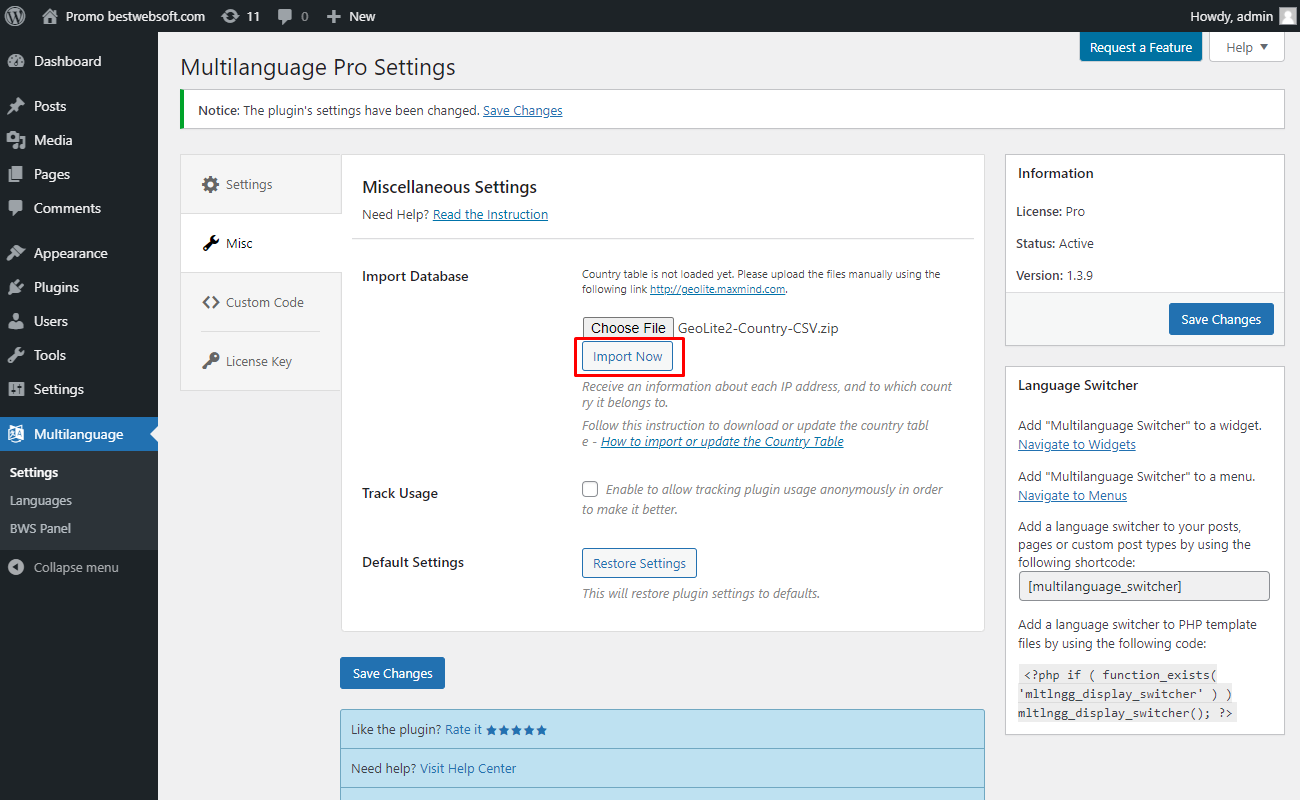Viewport: 1300px width, 800px height.
Task: Click the Pages icon in sidebar
Action: 16,174
